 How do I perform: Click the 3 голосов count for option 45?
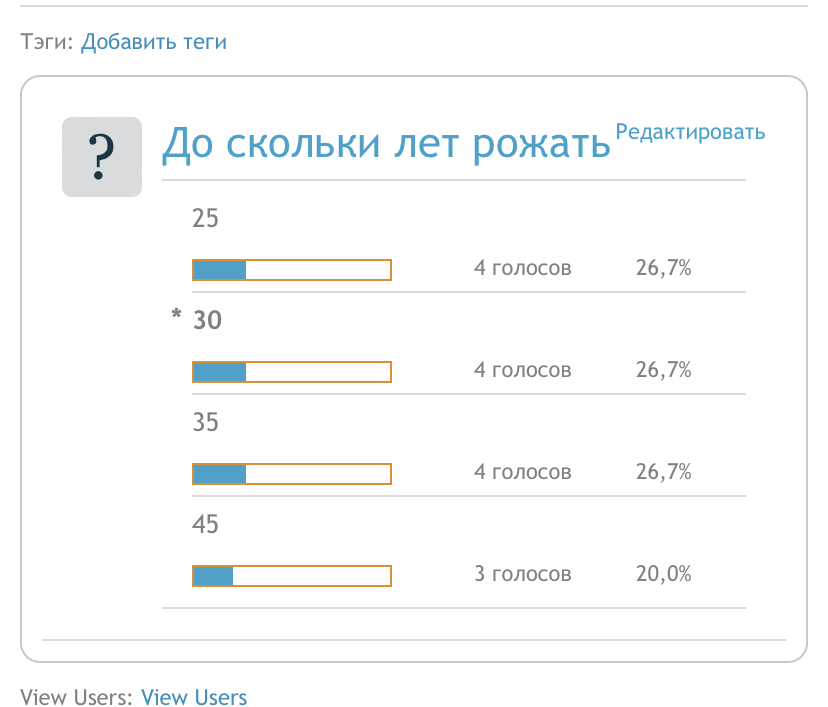coord(523,575)
